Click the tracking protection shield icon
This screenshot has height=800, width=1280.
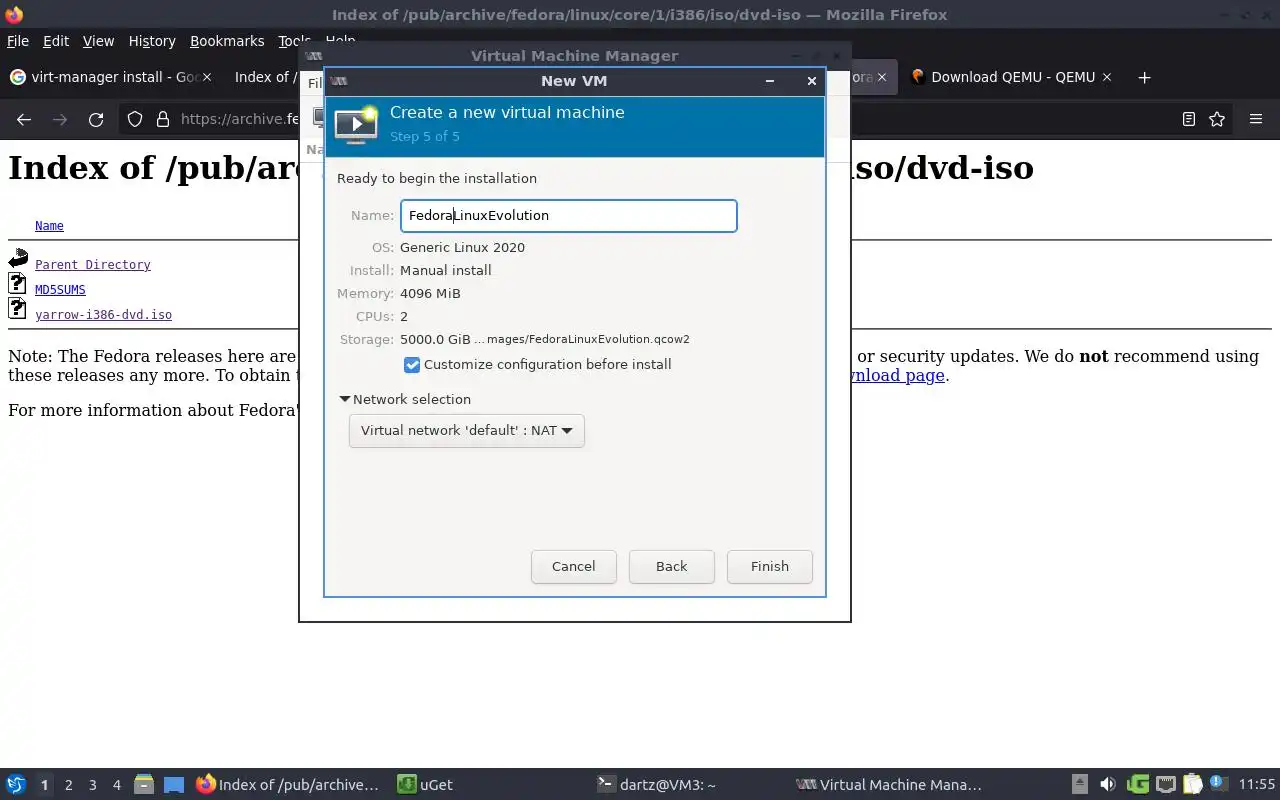pos(136,119)
